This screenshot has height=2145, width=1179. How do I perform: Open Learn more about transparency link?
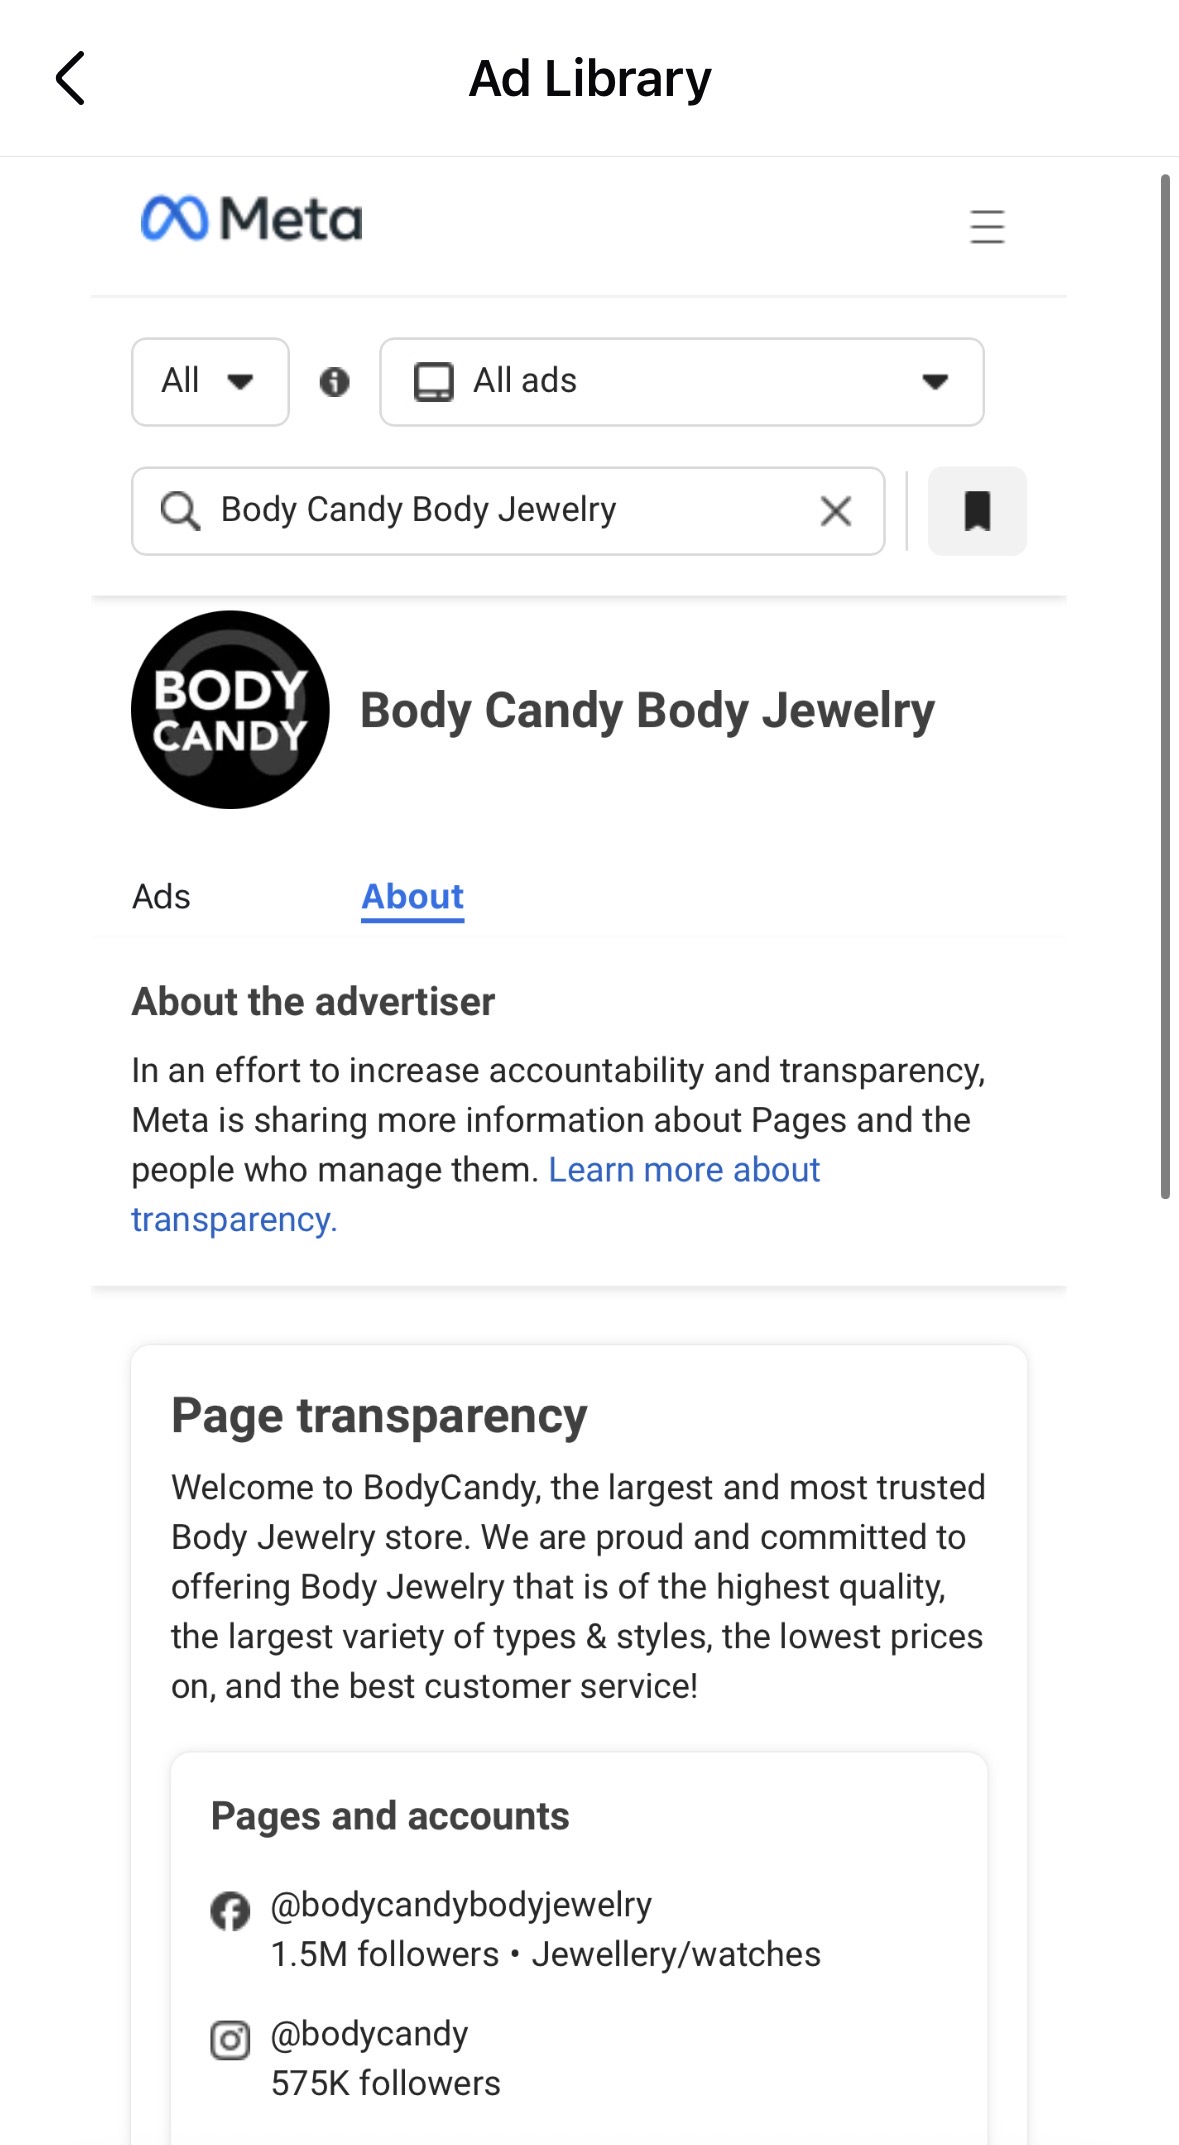click(476, 1194)
